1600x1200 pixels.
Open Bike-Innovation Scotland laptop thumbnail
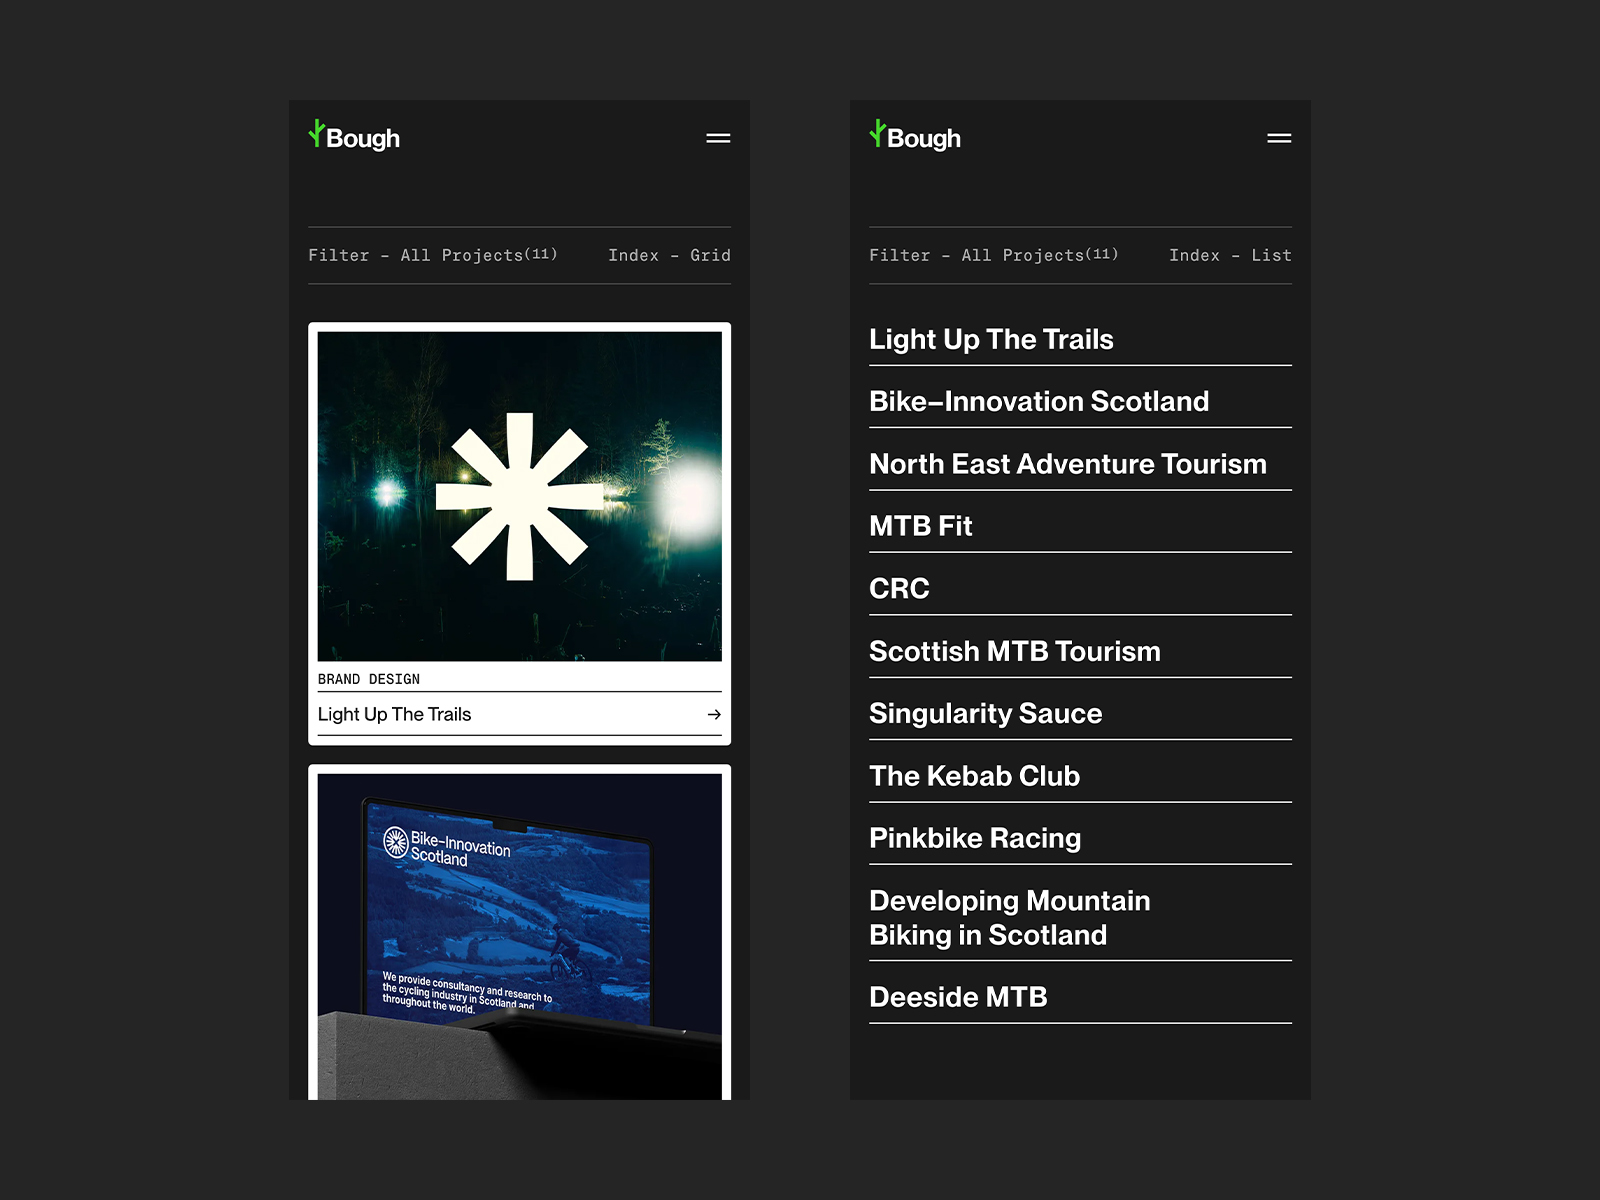pos(519,935)
